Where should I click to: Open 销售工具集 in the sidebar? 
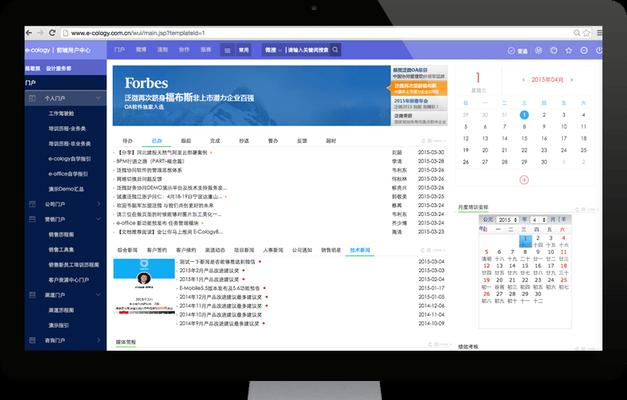61,250
